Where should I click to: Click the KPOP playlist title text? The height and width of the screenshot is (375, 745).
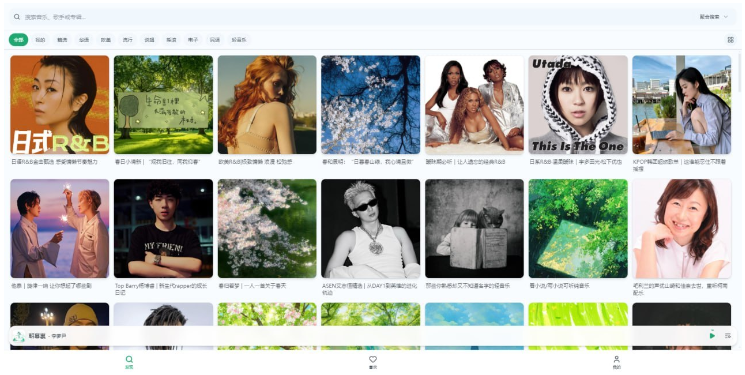[679, 165]
